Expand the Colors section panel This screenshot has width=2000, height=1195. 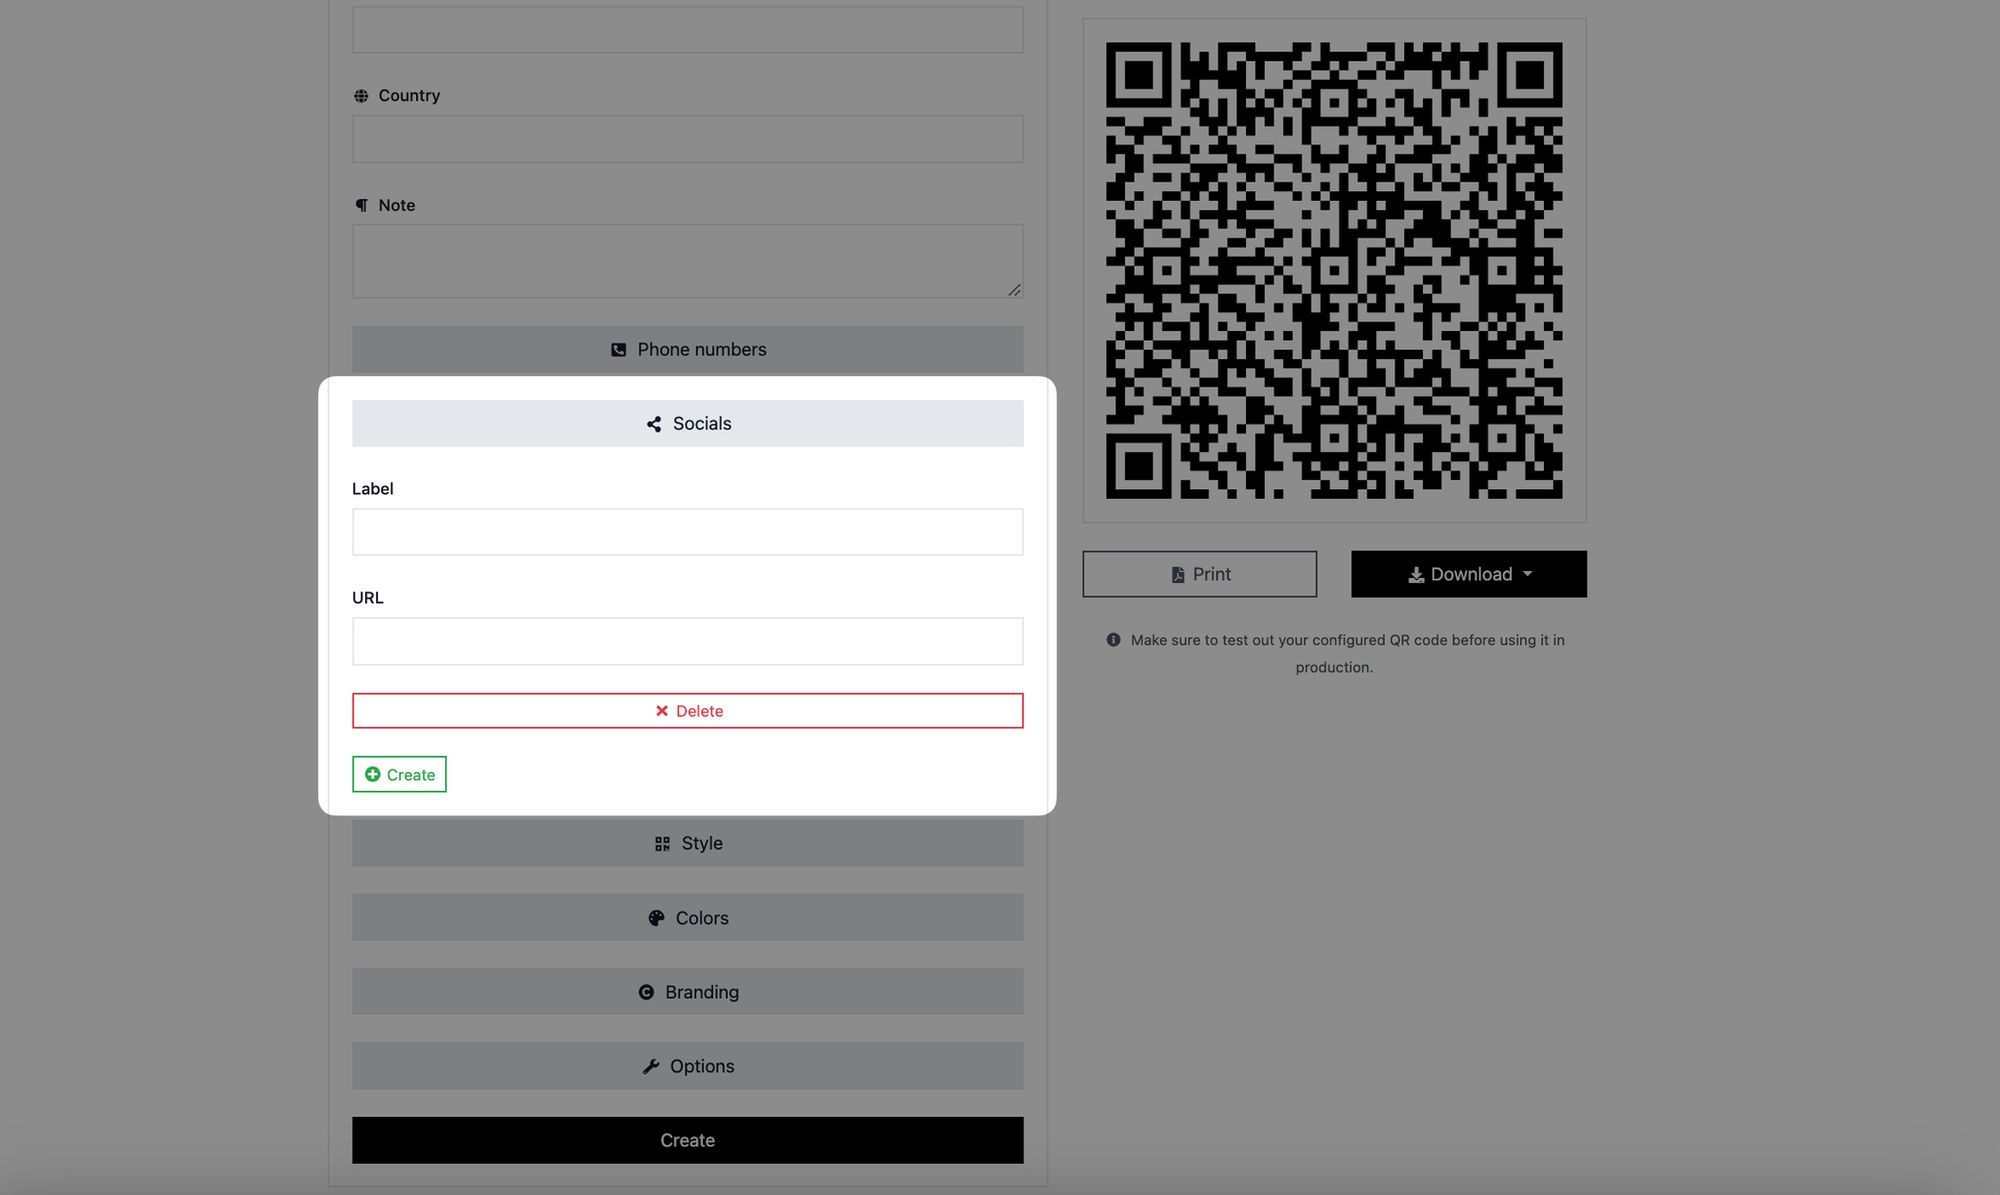(687, 918)
